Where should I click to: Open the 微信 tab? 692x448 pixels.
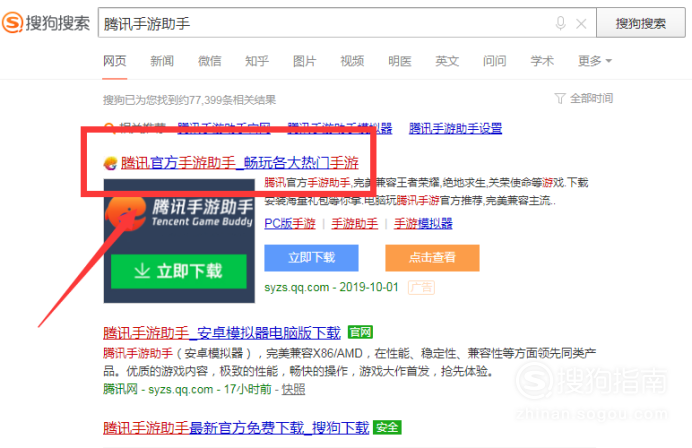210,60
